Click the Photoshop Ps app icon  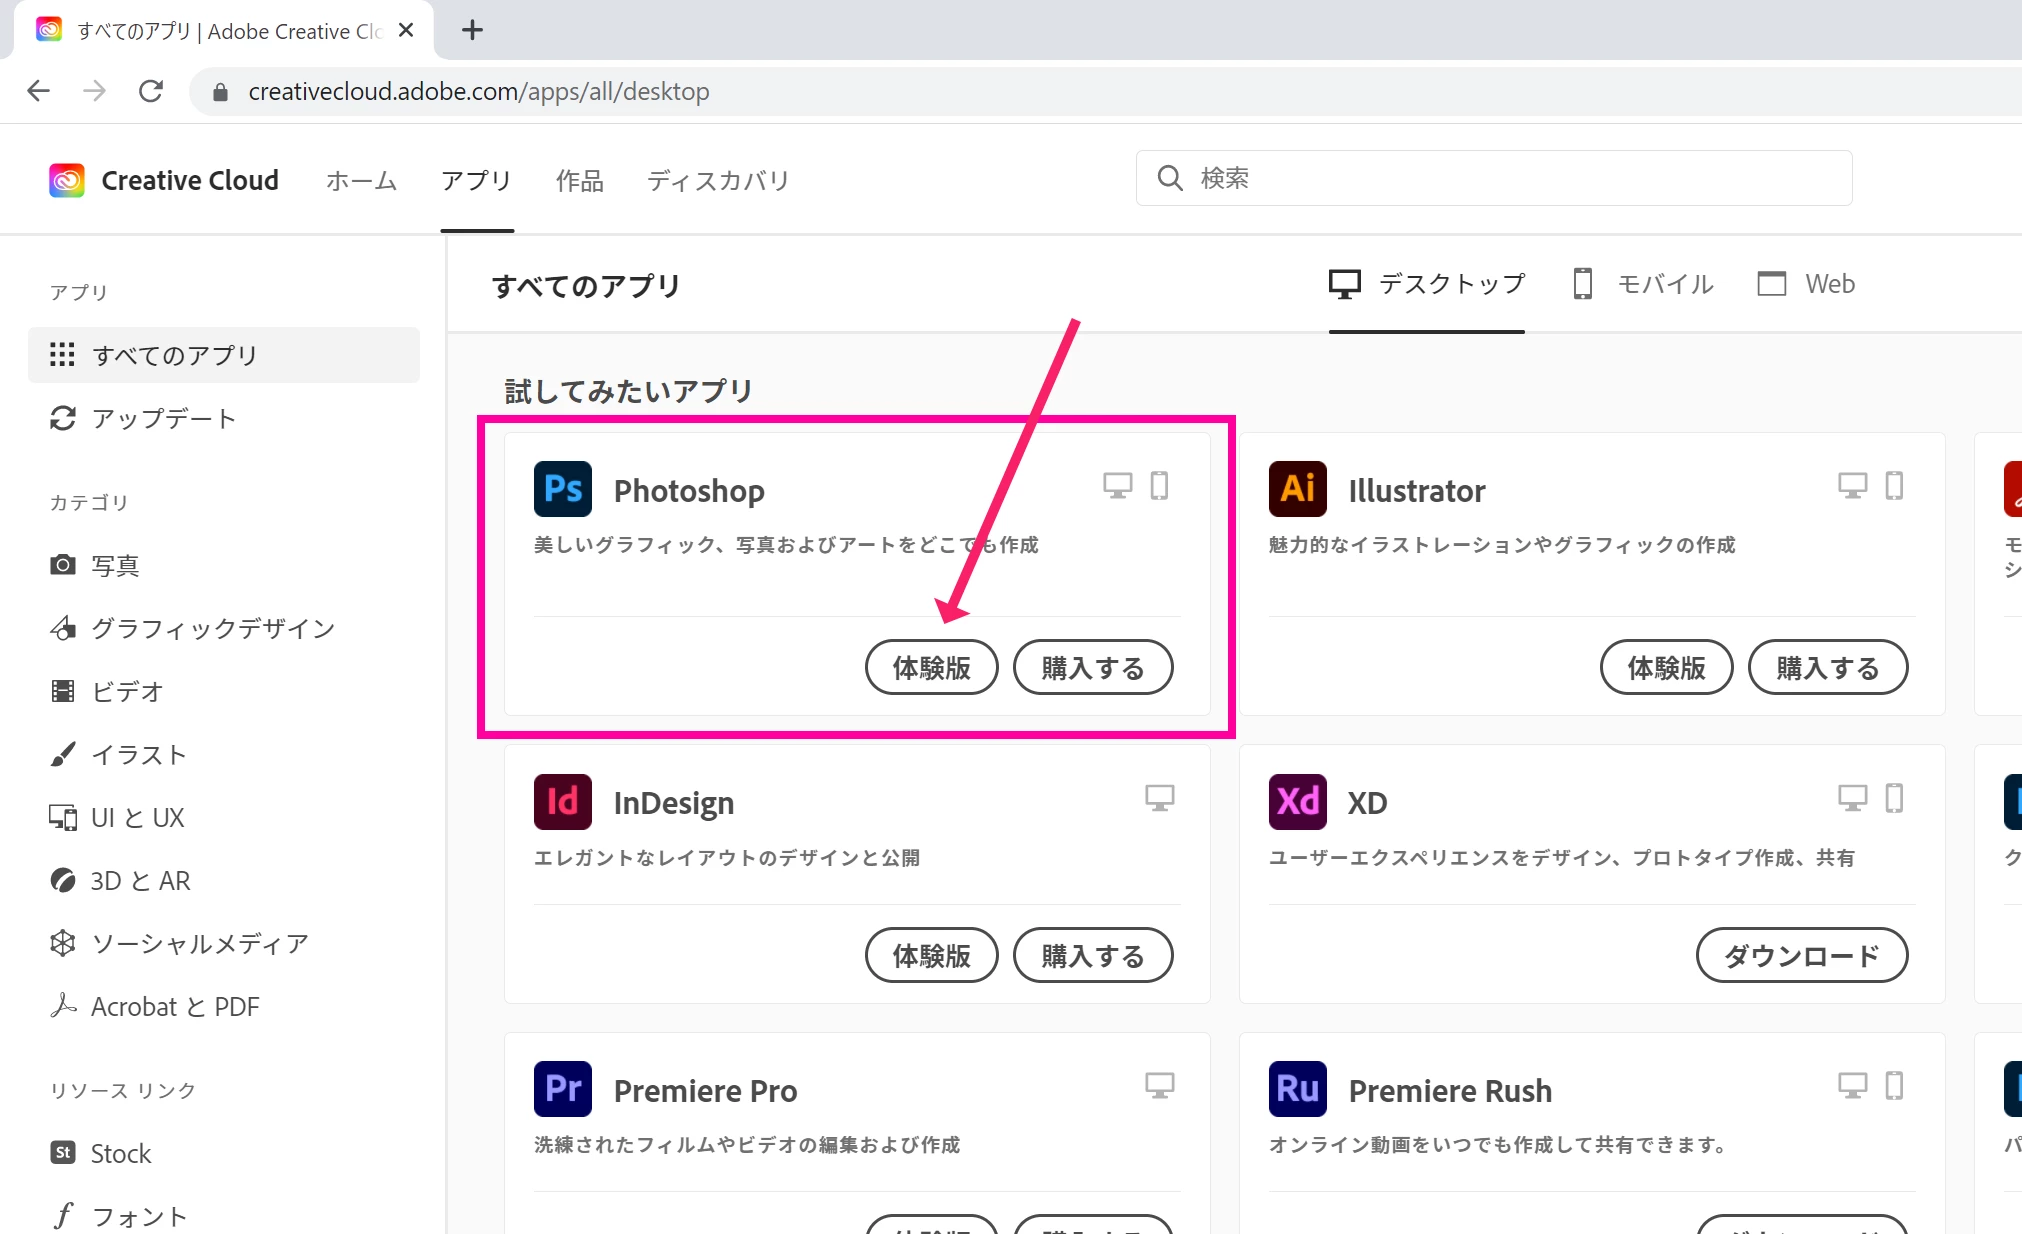tap(562, 489)
